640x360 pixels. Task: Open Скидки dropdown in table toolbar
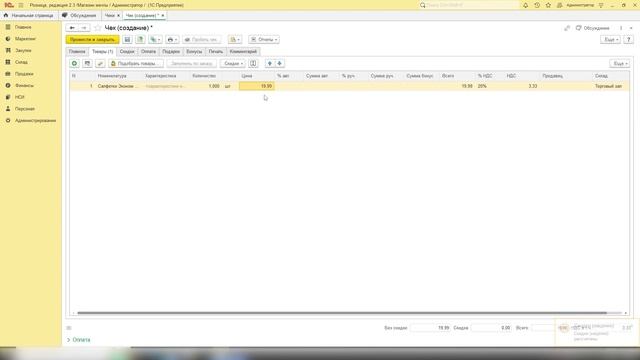(x=233, y=64)
